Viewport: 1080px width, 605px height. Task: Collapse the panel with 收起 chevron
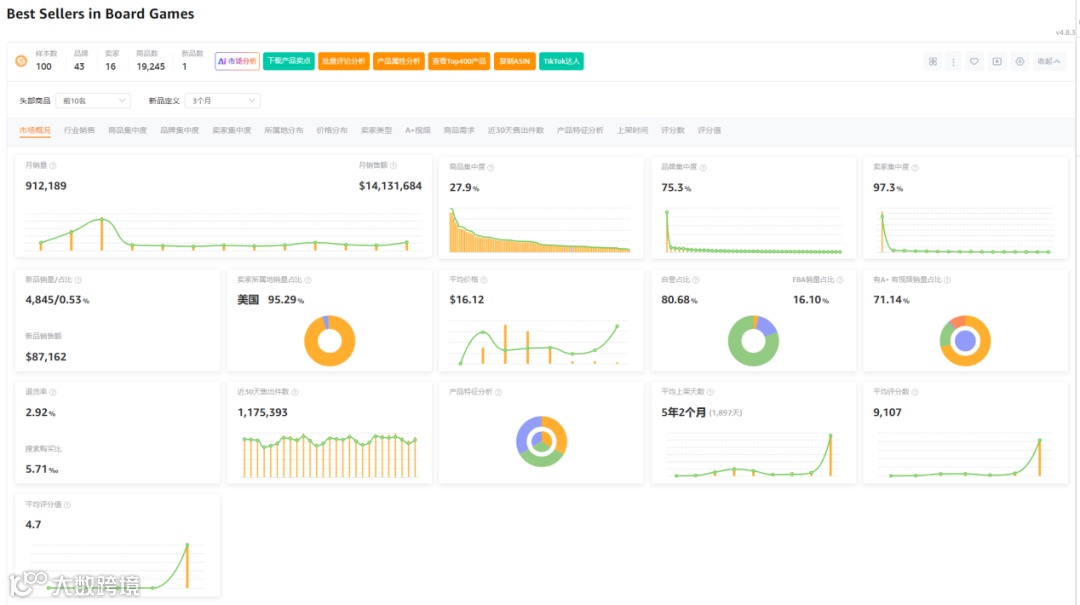pyautogui.click(x=1049, y=61)
